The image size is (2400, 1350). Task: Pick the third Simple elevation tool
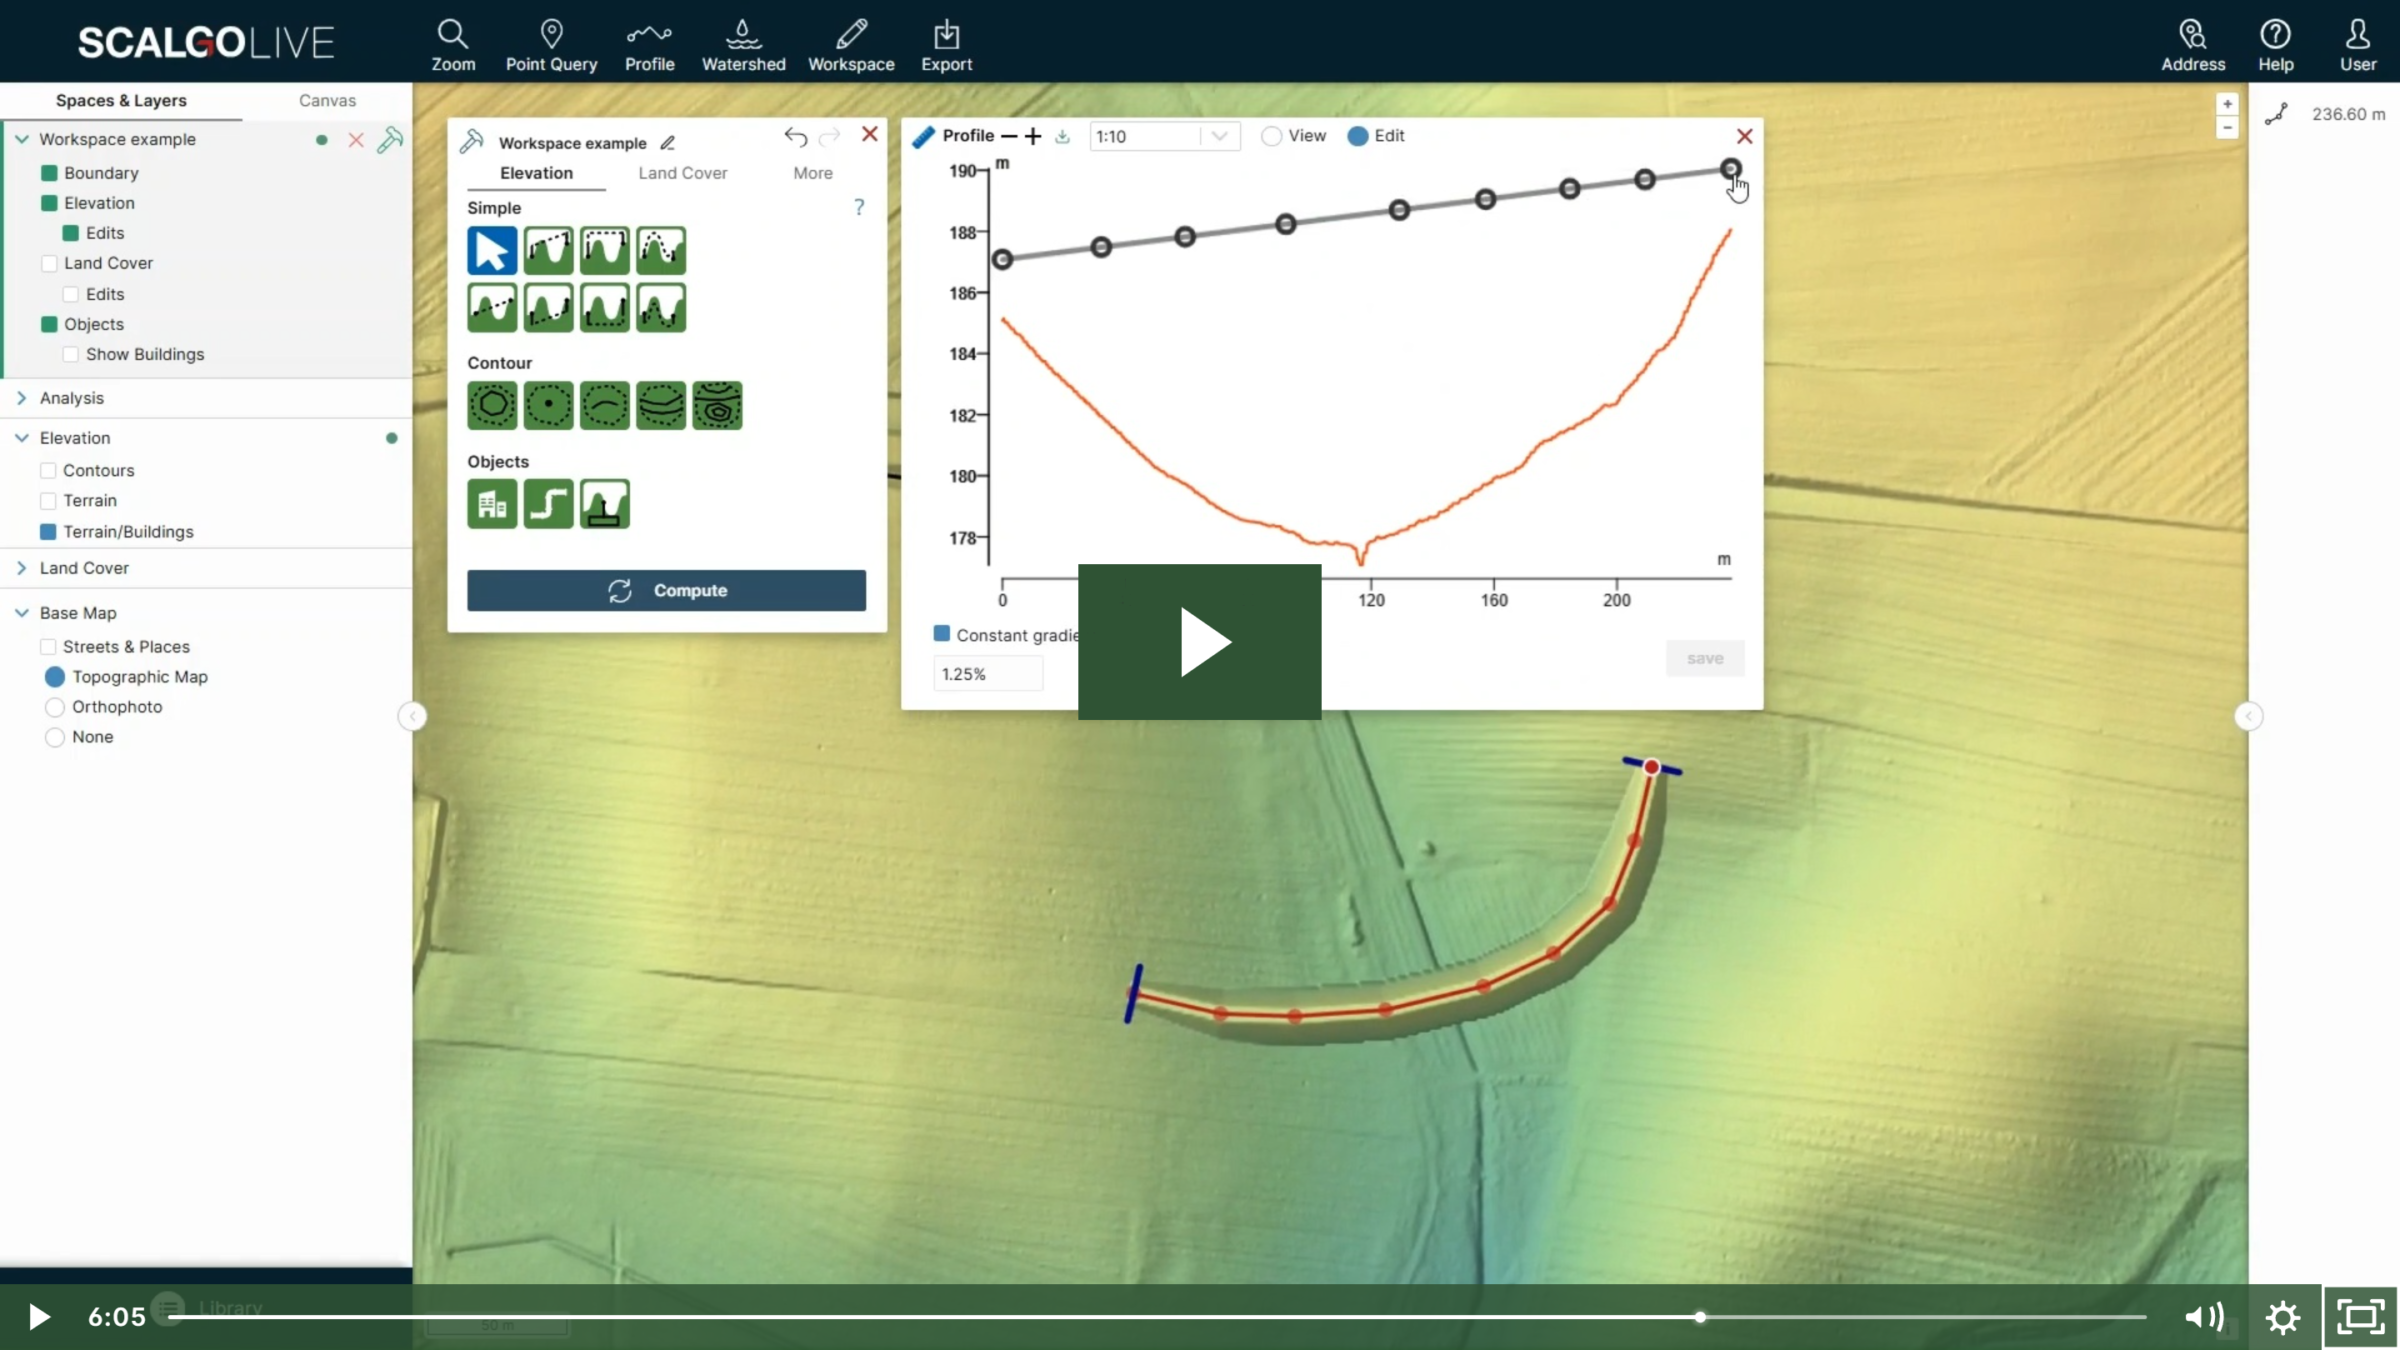click(x=605, y=250)
